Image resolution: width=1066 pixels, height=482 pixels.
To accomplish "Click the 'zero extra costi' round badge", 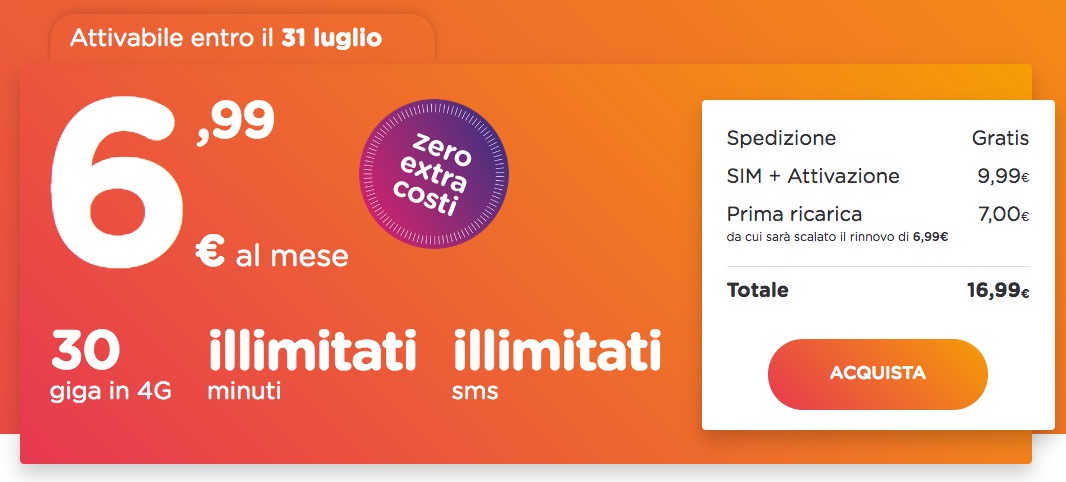I will pos(434,175).
